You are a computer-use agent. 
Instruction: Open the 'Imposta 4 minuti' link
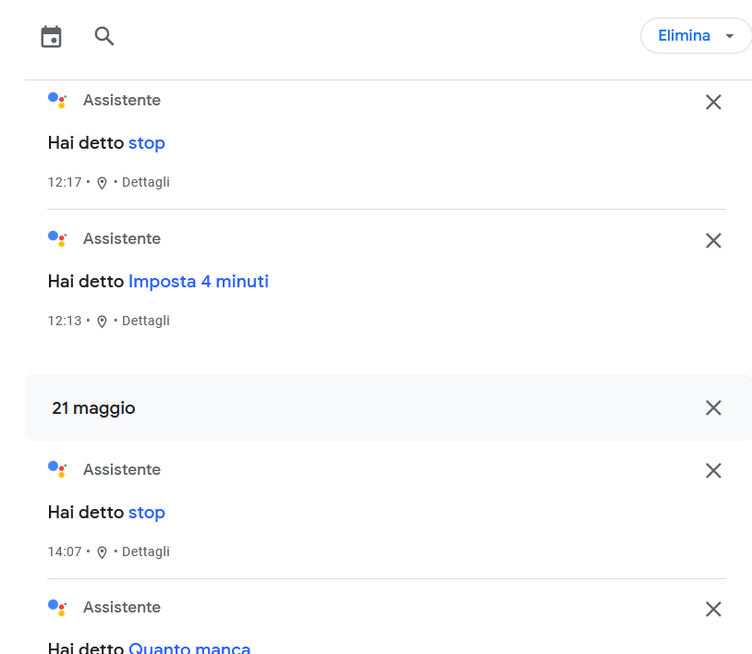click(199, 281)
